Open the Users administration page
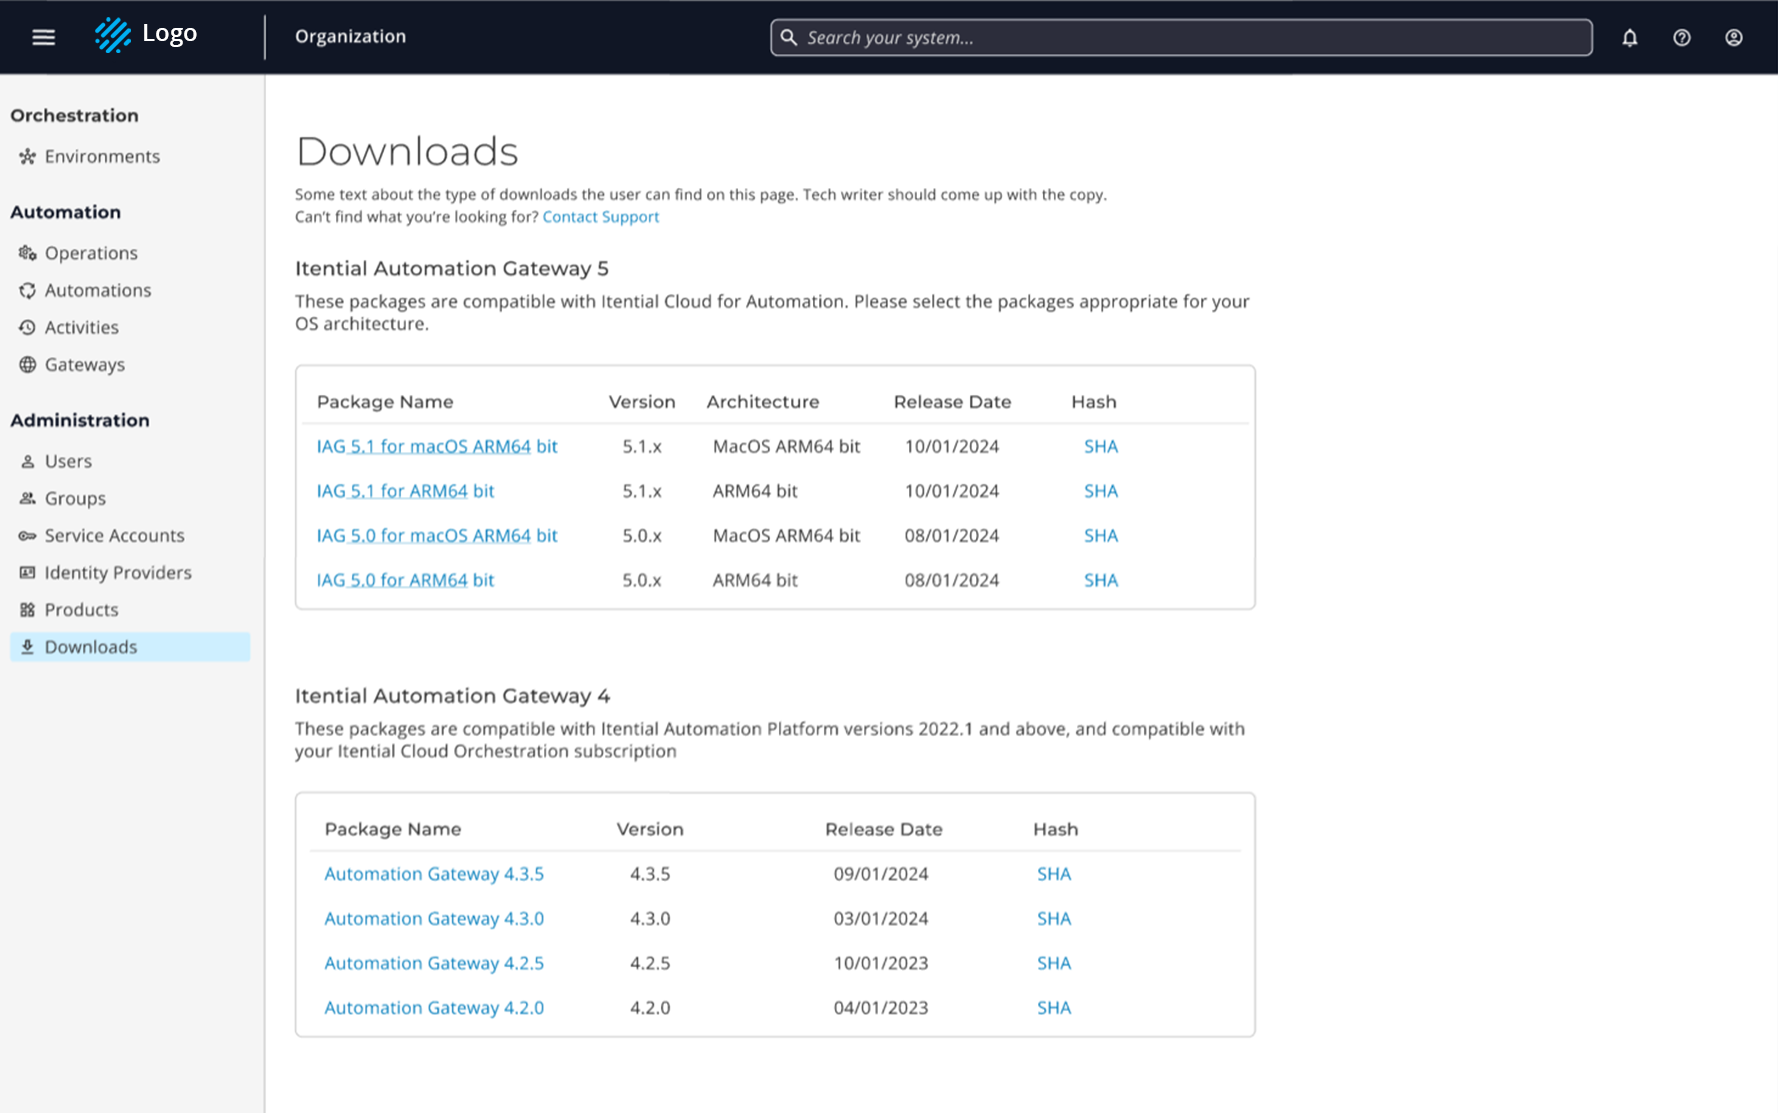The height and width of the screenshot is (1113, 1778). pos(68,461)
